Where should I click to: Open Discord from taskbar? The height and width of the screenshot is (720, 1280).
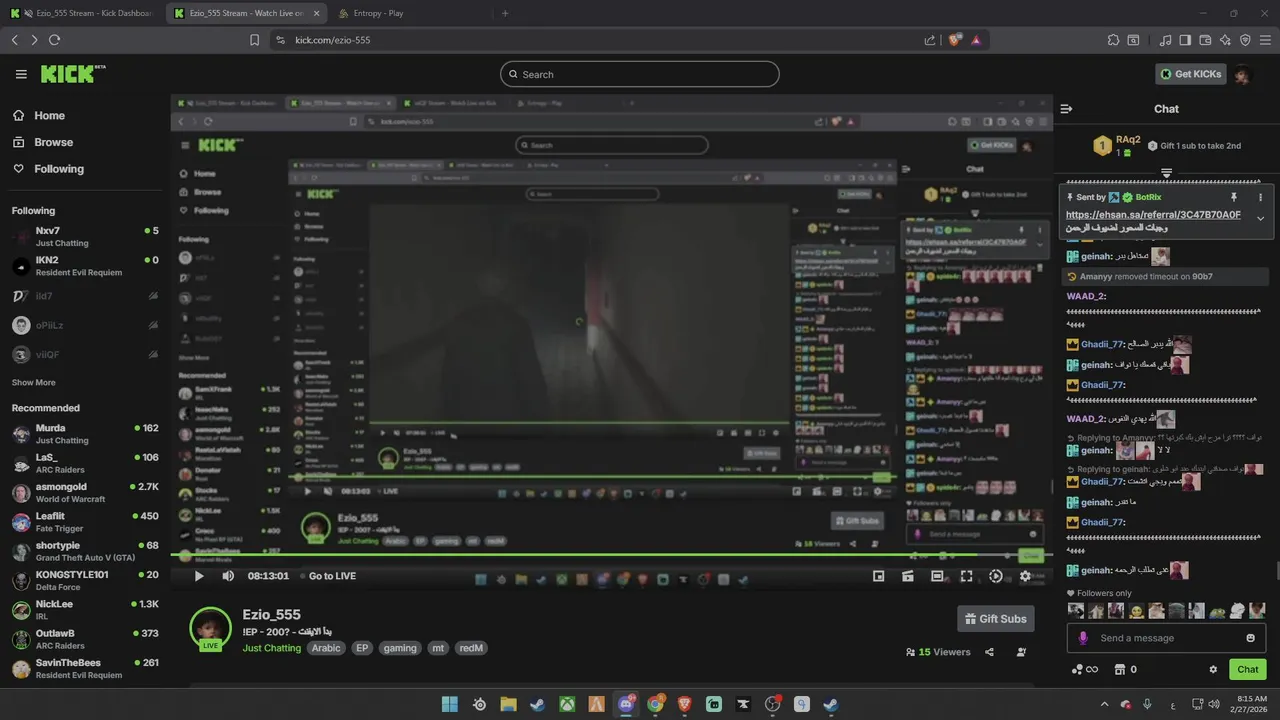[626, 704]
